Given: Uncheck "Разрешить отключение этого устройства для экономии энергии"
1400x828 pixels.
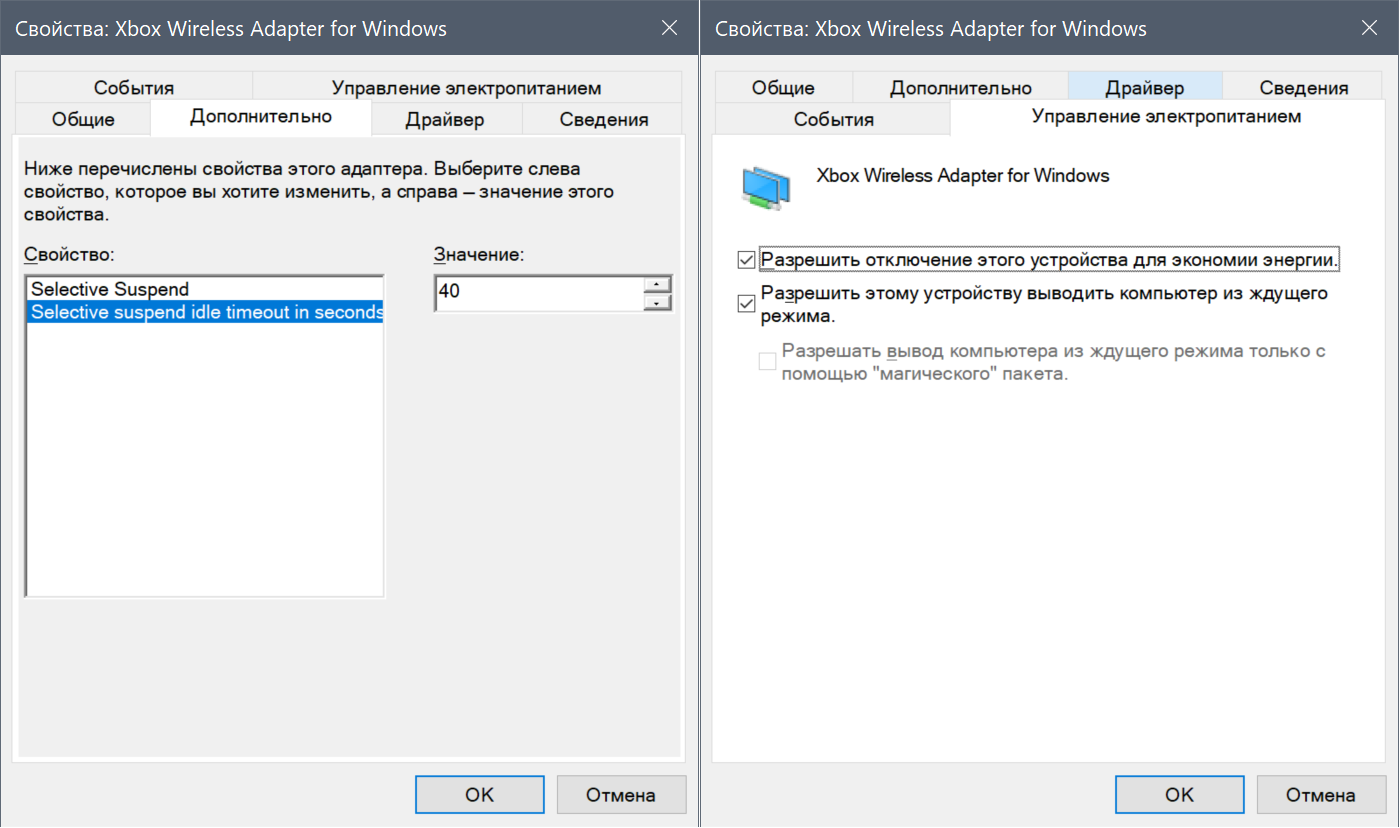Looking at the screenshot, I should [745, 260].
